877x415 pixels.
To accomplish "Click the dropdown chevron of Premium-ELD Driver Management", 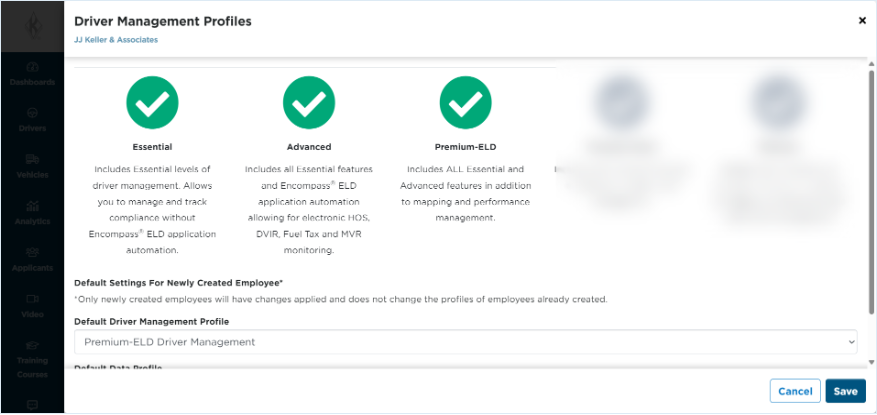I will tap(851, 342).
